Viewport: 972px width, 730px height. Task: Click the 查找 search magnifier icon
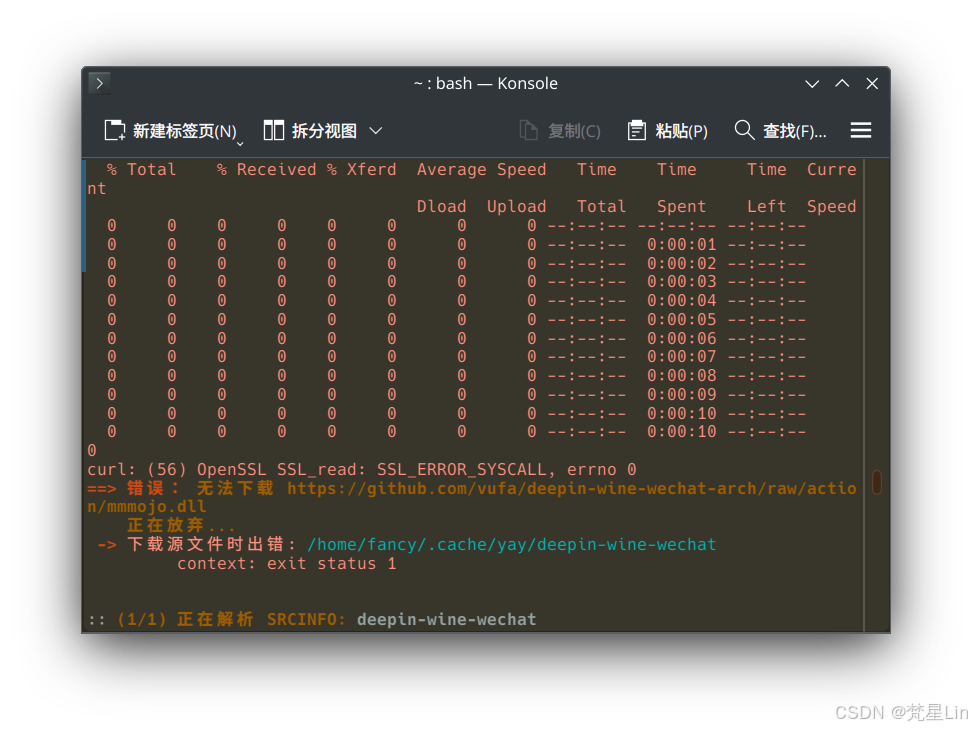pyautogui.click(x=745, y=130)
